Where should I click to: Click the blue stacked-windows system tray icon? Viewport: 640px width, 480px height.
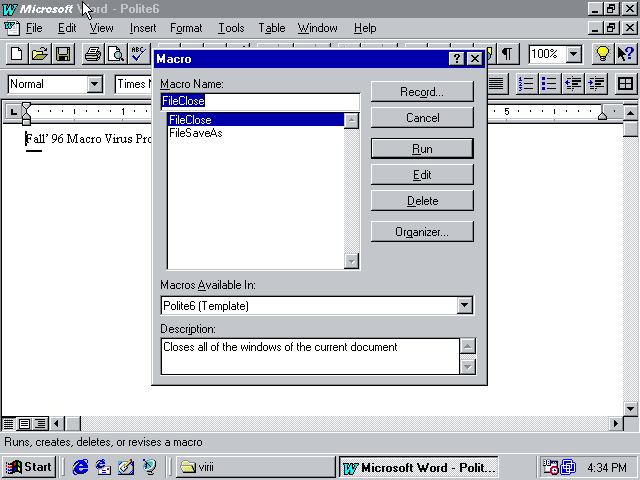568,467
